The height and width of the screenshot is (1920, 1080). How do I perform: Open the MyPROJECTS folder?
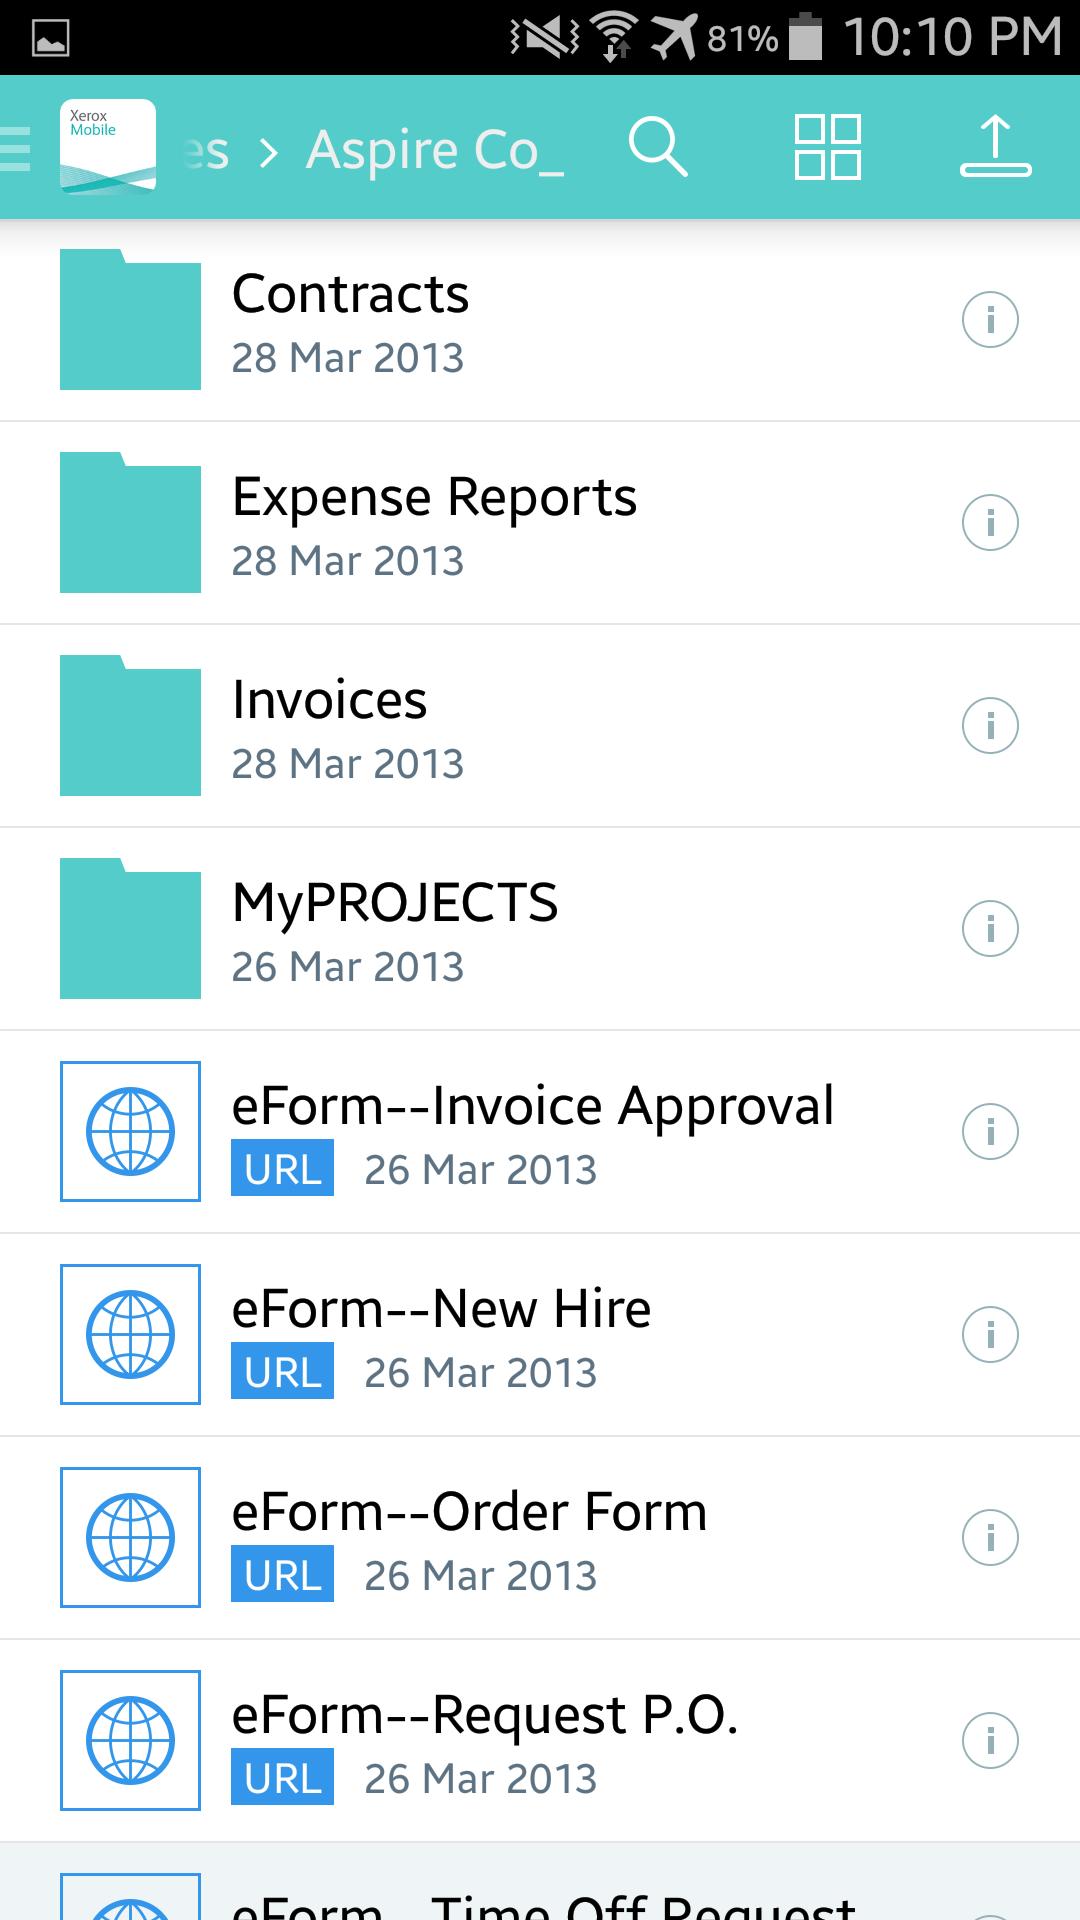click(x=394, y=929)
